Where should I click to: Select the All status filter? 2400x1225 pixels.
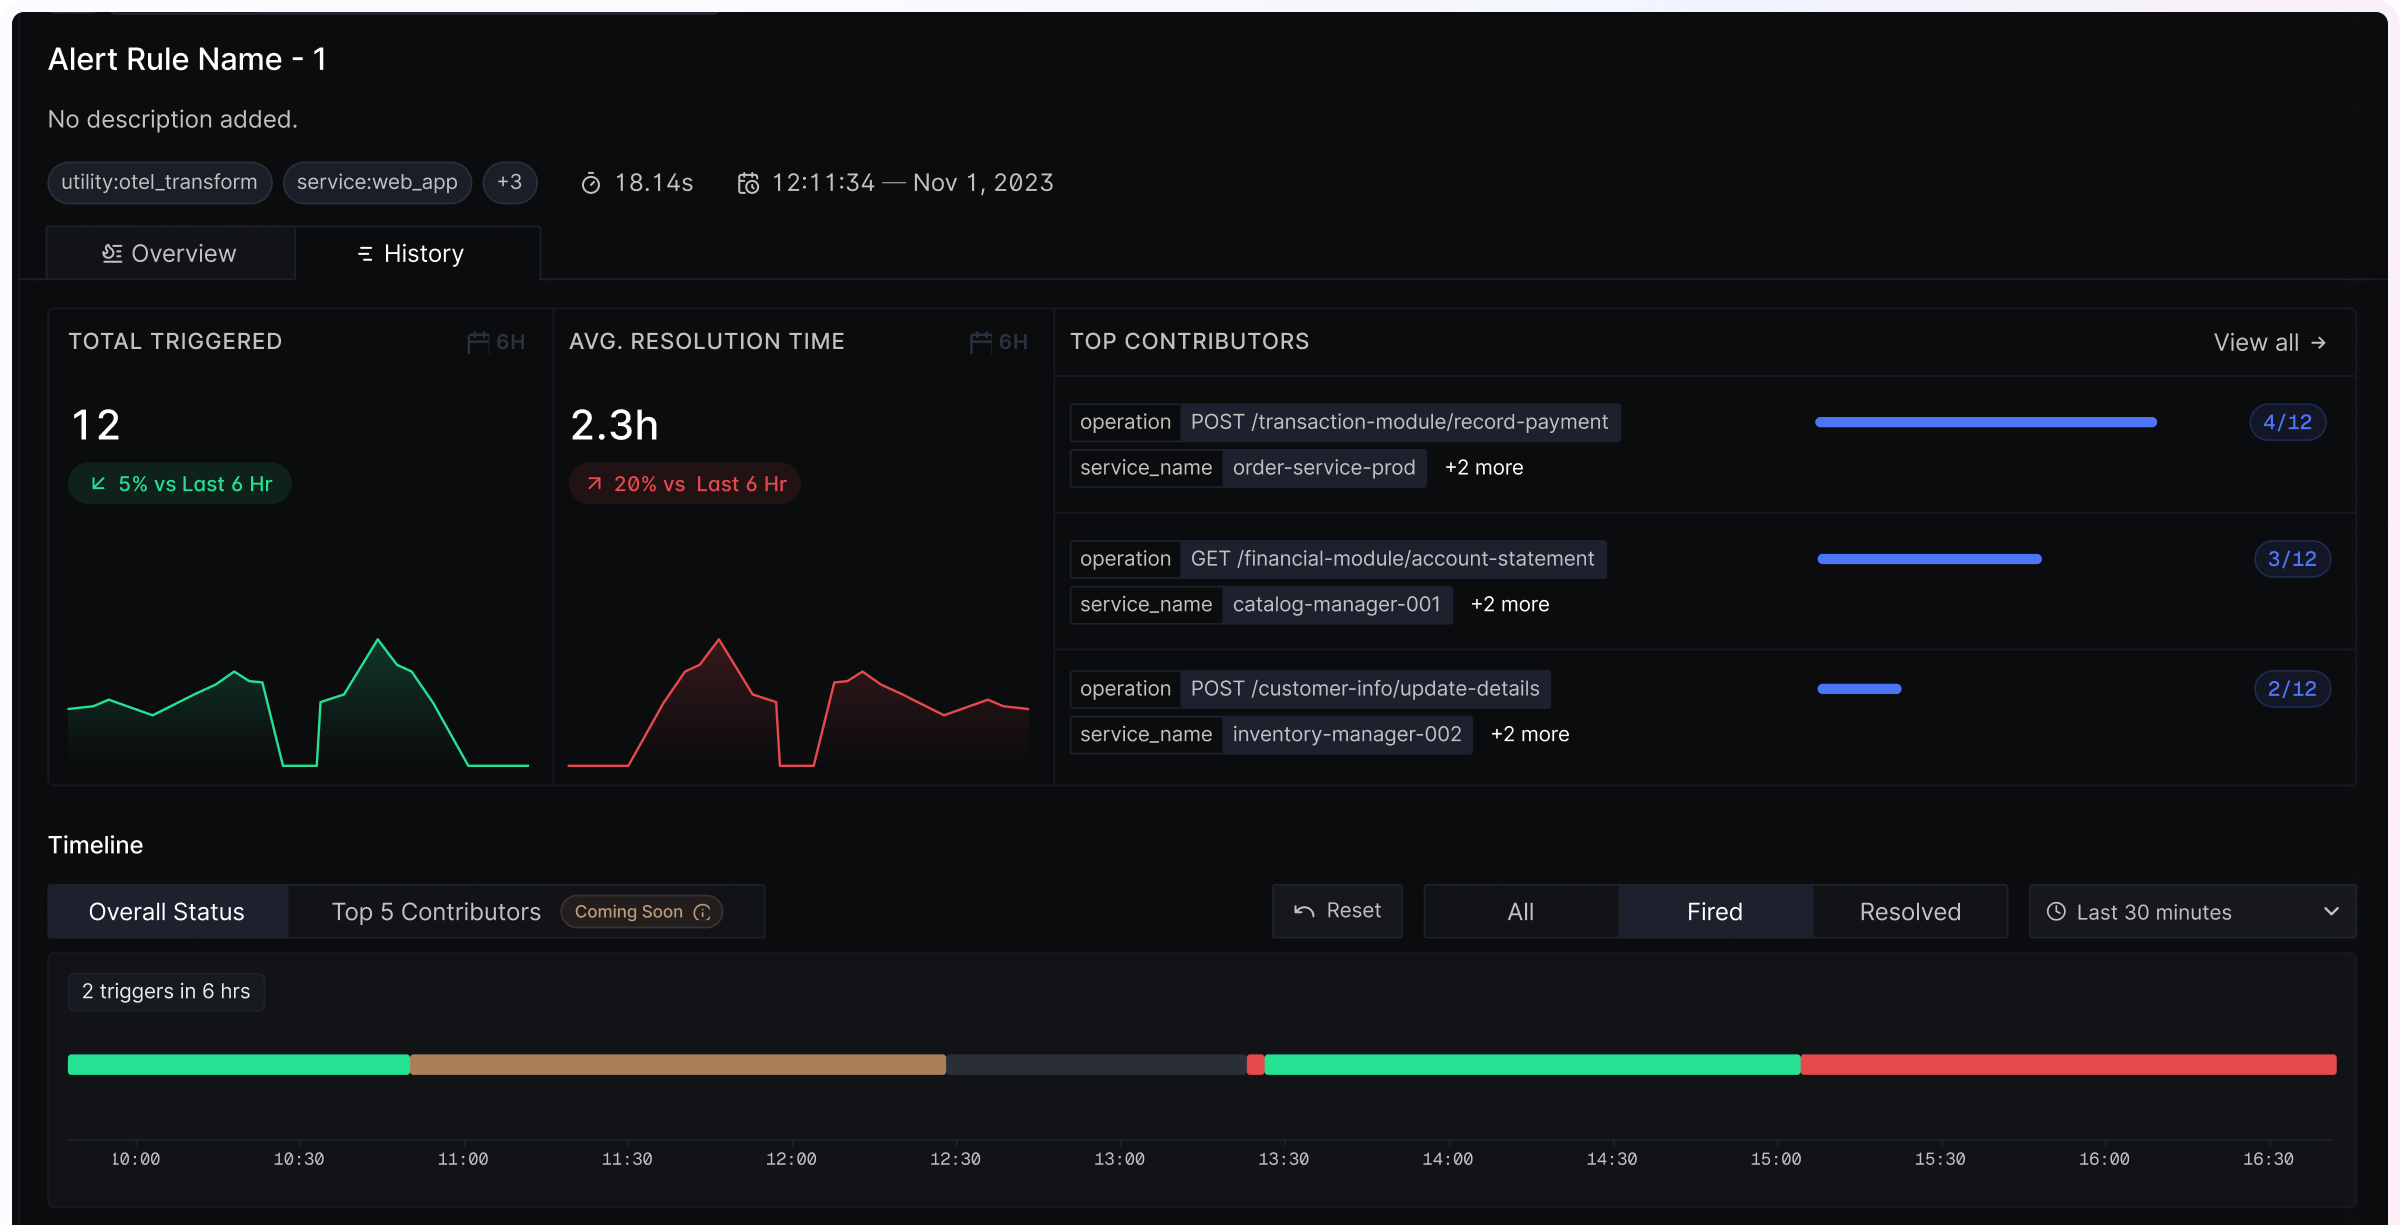pos(1519,911)
